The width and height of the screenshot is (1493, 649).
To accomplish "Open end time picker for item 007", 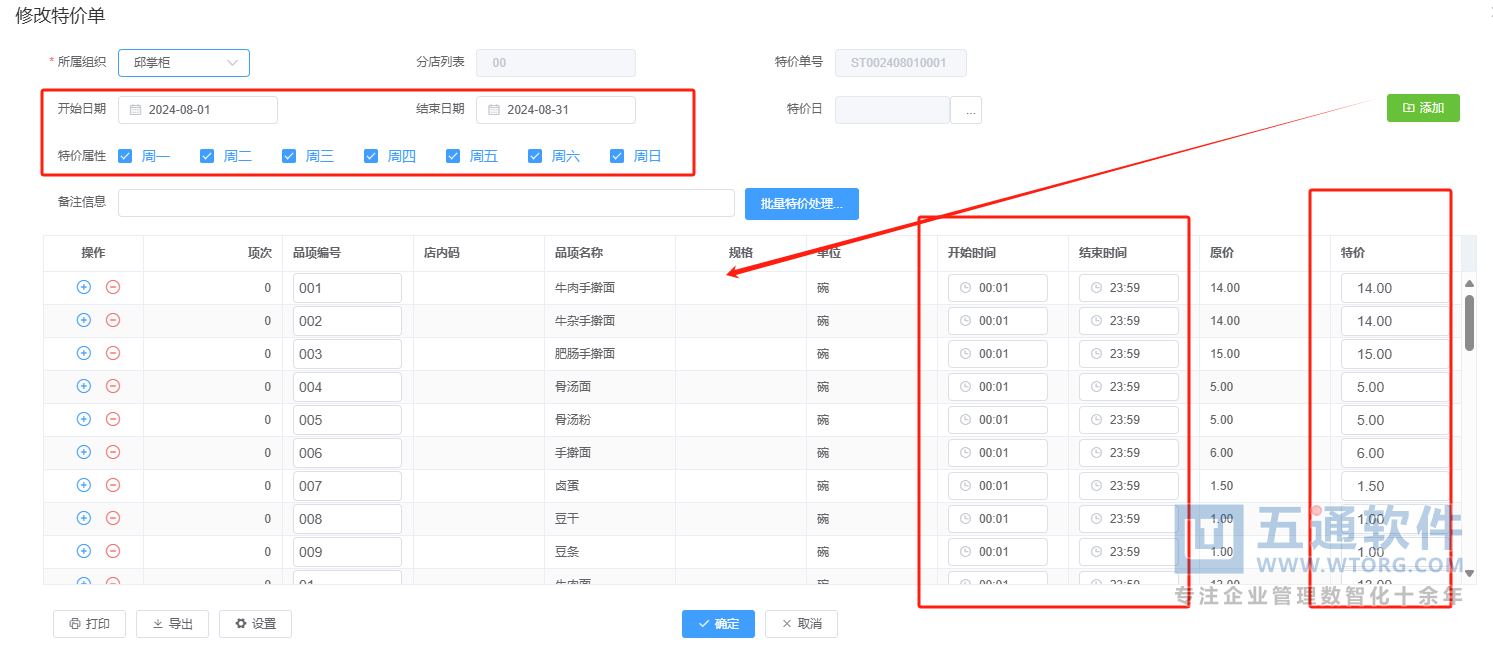I will pyautogui.click(x=1129, y=486).
